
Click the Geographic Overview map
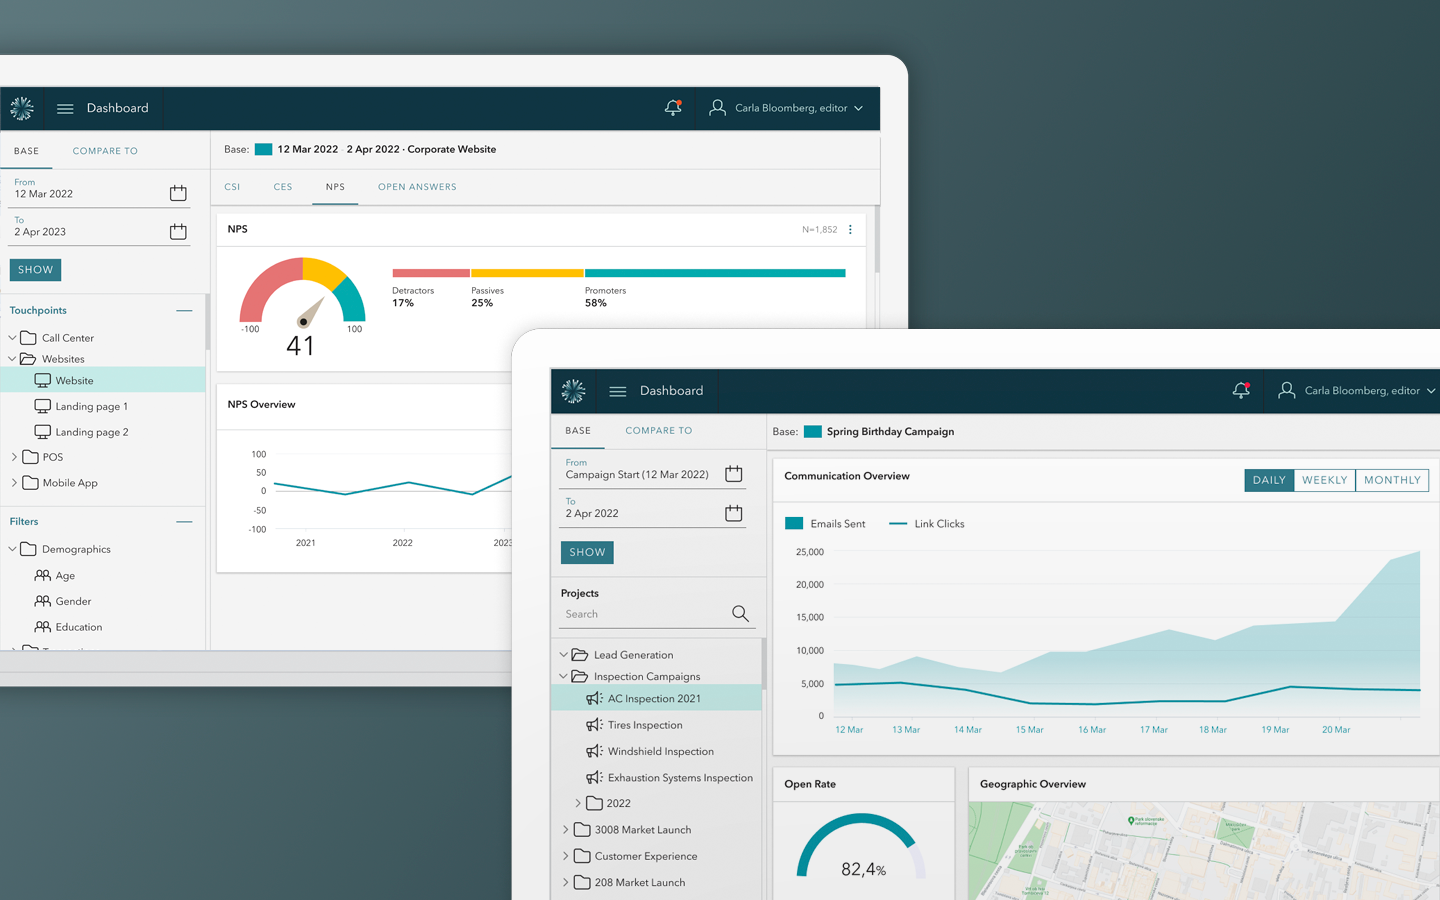pyautogui.click(x=1204, y=850)
